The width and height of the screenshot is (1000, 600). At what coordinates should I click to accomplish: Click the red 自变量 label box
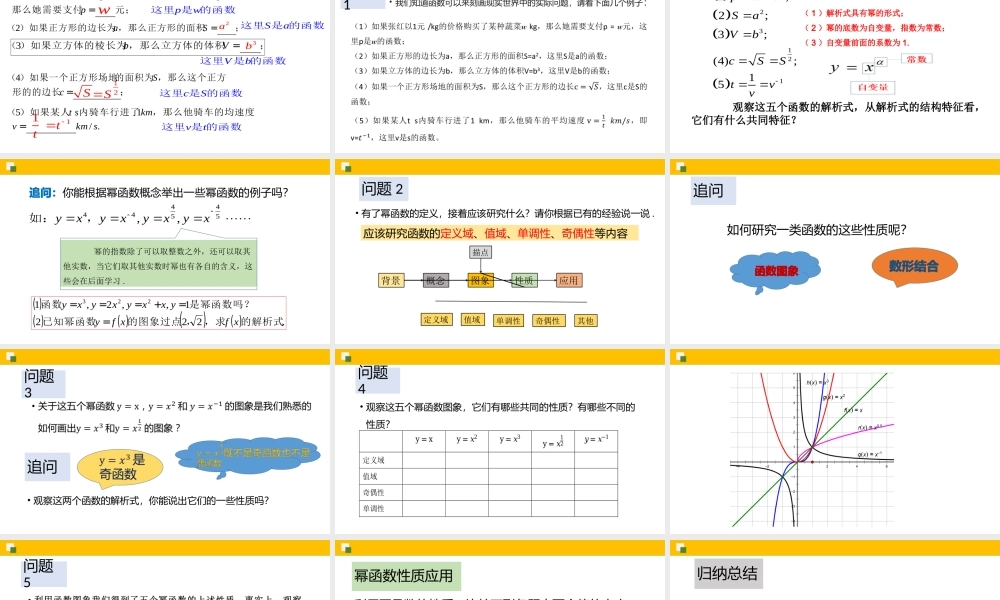pyautogui.click(x=873, y=87)
